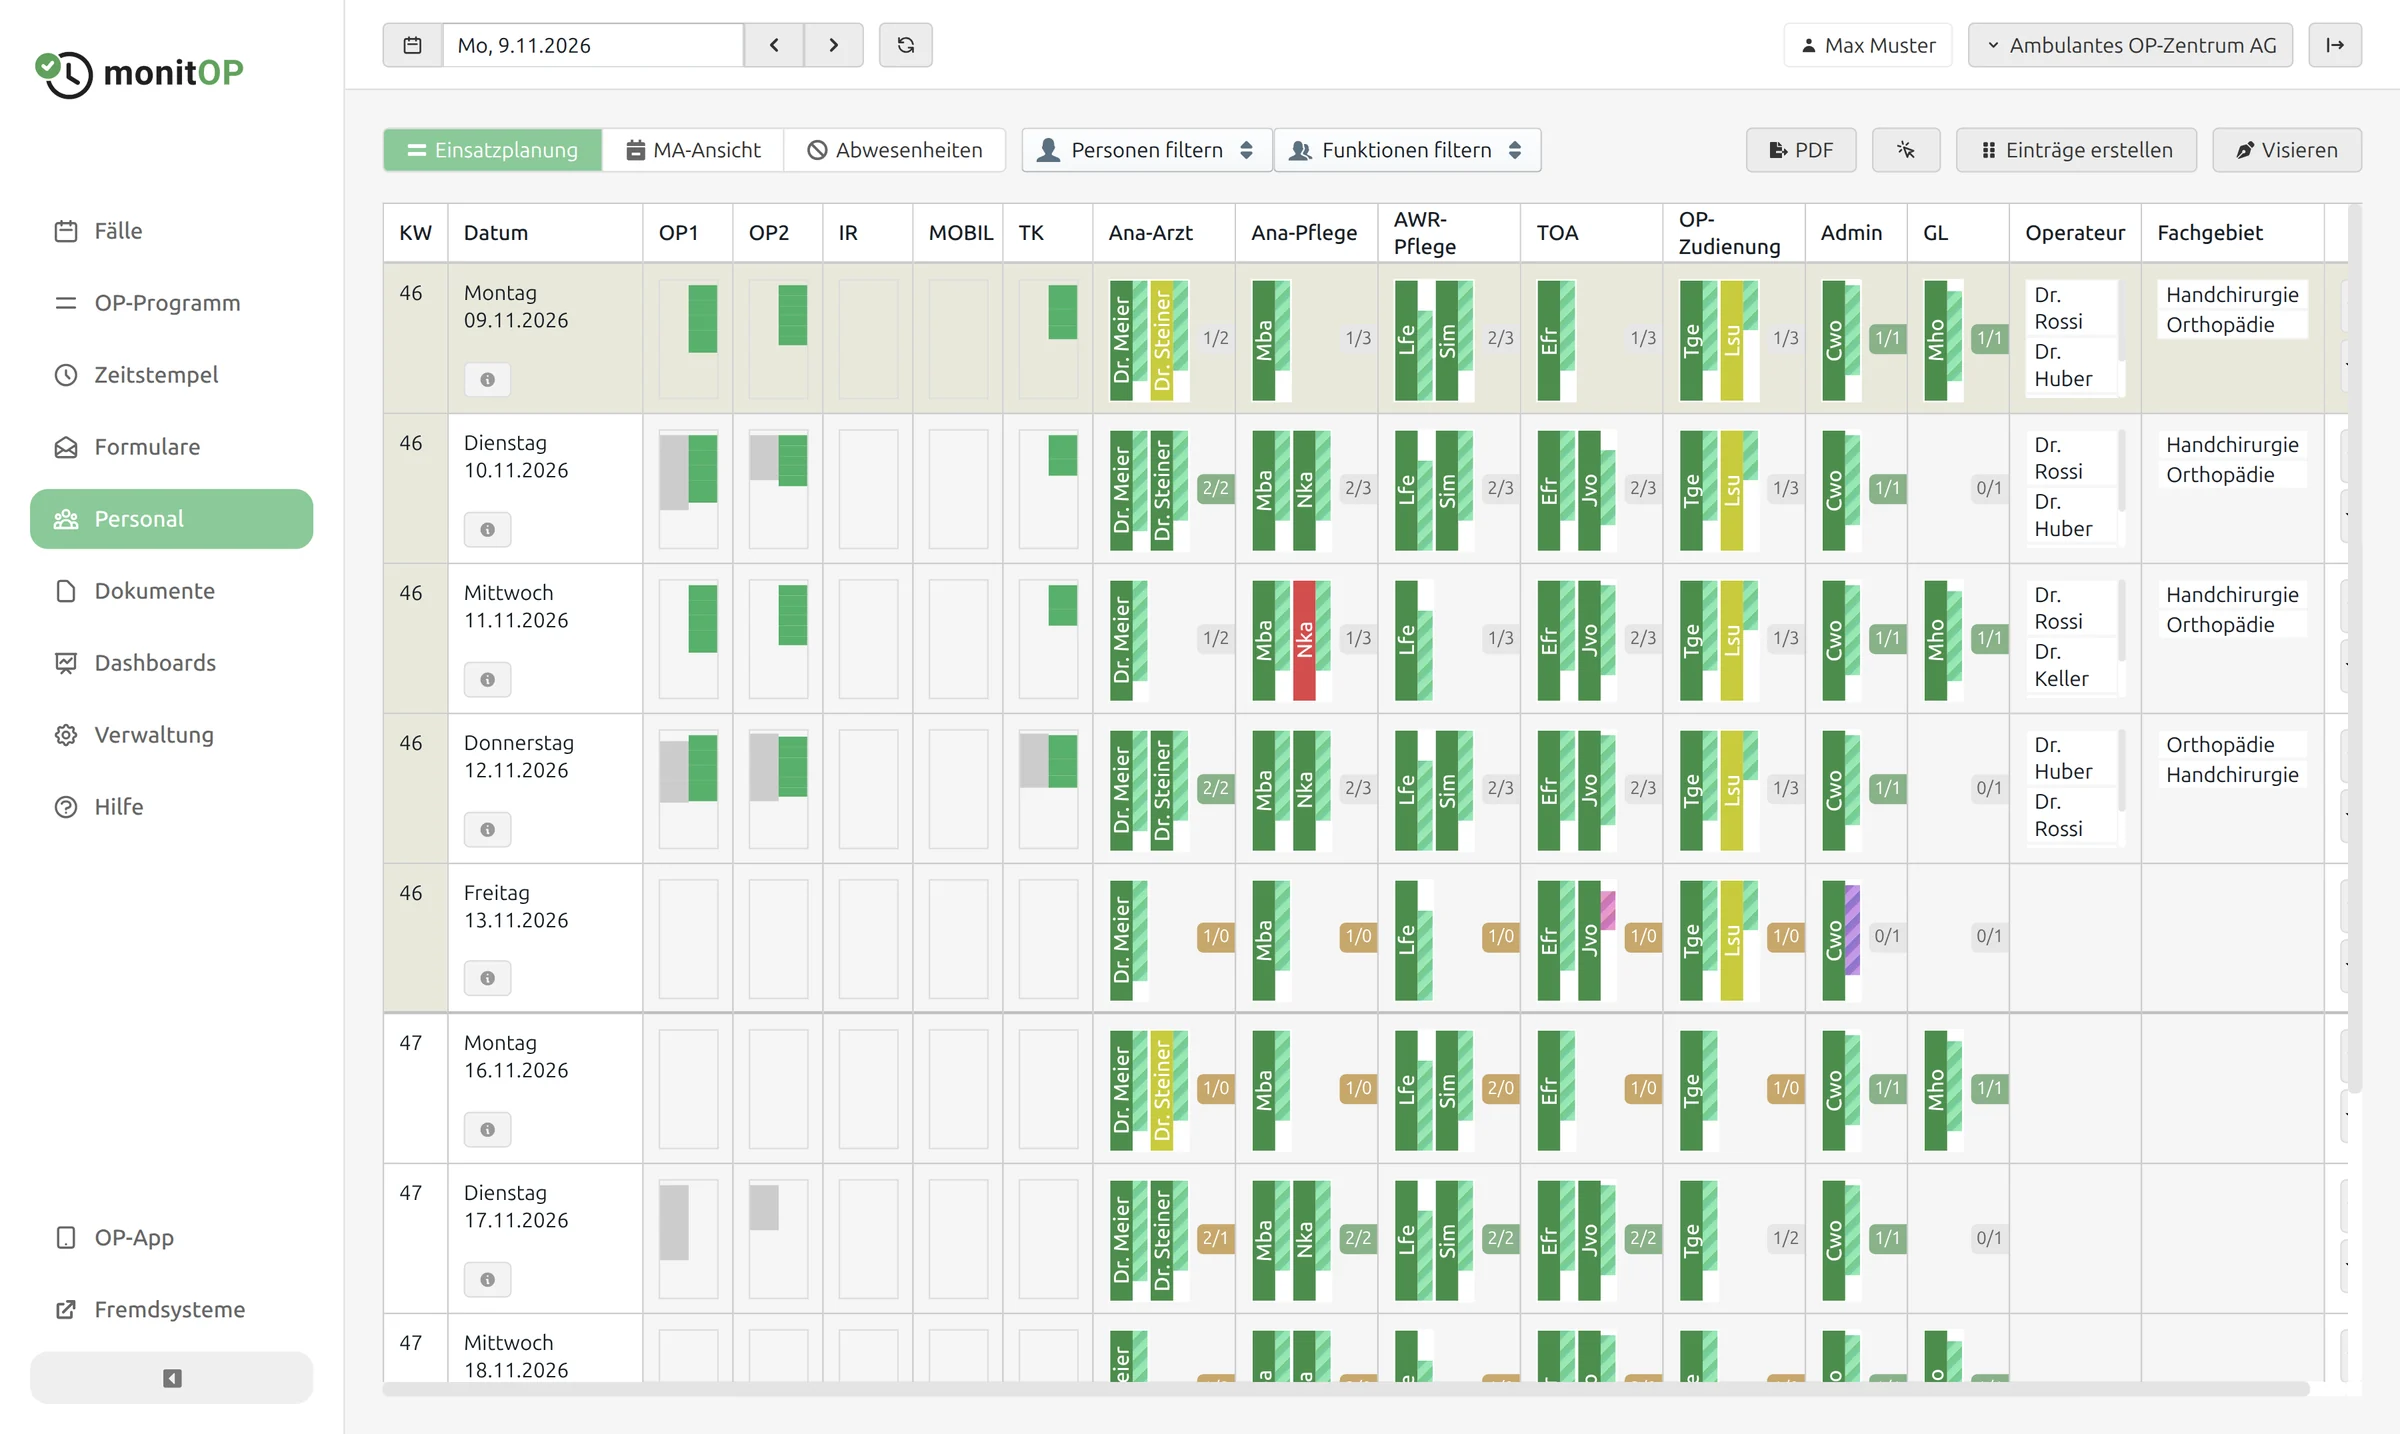The width and height of the screenshot is (2400, 1434).
Task: Open OP-Programm in the sidebar
Action: (x=171, y=303)
